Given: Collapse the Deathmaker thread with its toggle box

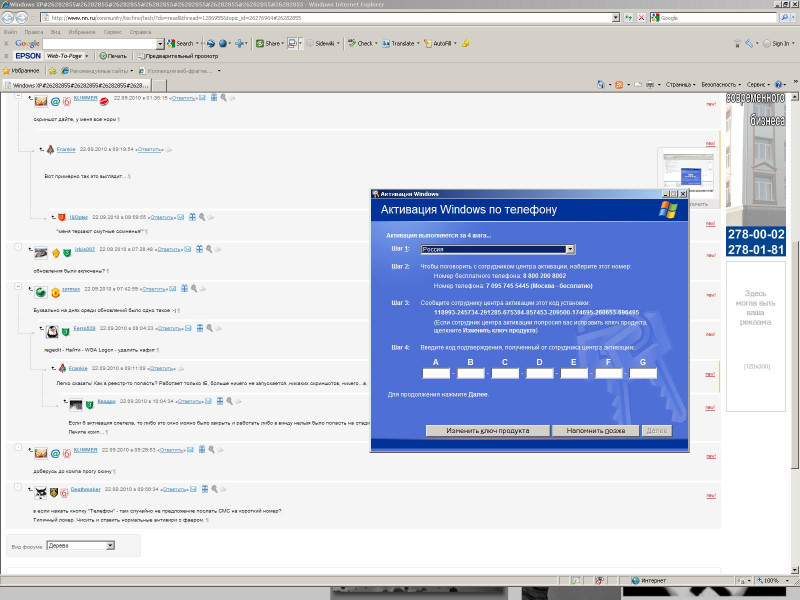Looking at the screenshot, I should click(18, 487).
